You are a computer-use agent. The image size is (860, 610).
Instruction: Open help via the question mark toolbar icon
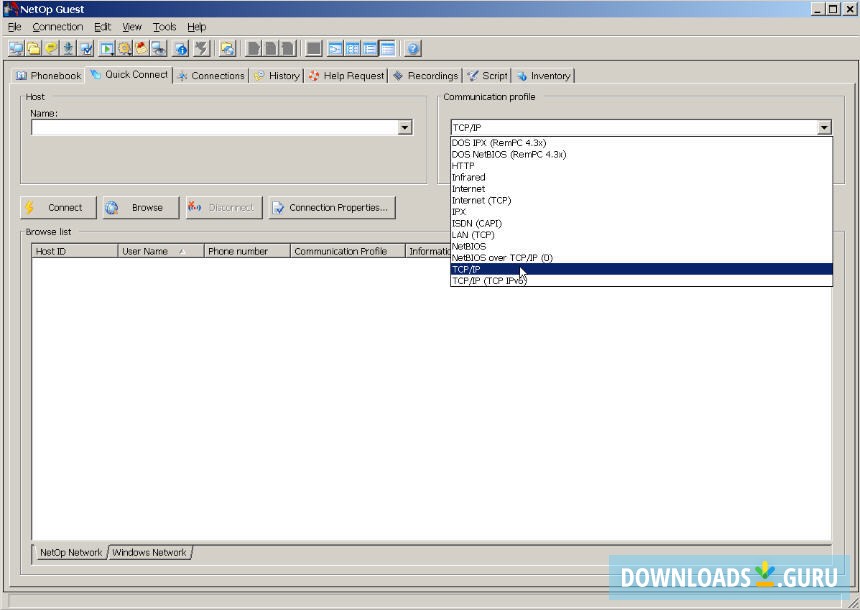(413, 49)
